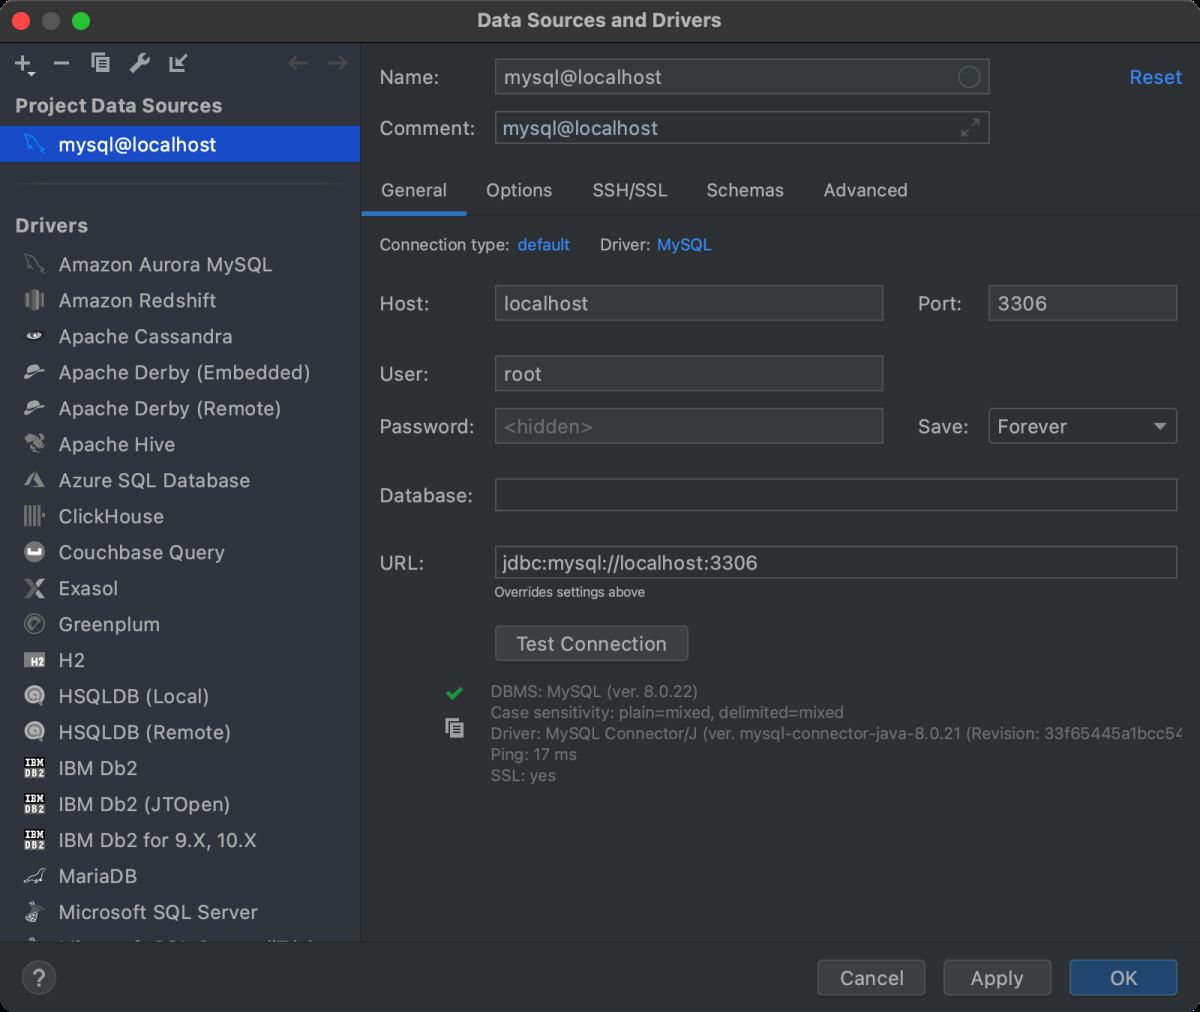Click into the Port input field
The height and width of the screenshot is (1012, 1200).
pos(1082,303)
